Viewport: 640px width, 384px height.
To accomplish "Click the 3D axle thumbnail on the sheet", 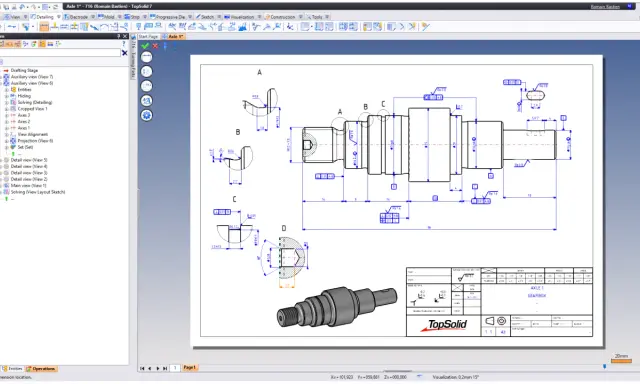I will (337, 307).
